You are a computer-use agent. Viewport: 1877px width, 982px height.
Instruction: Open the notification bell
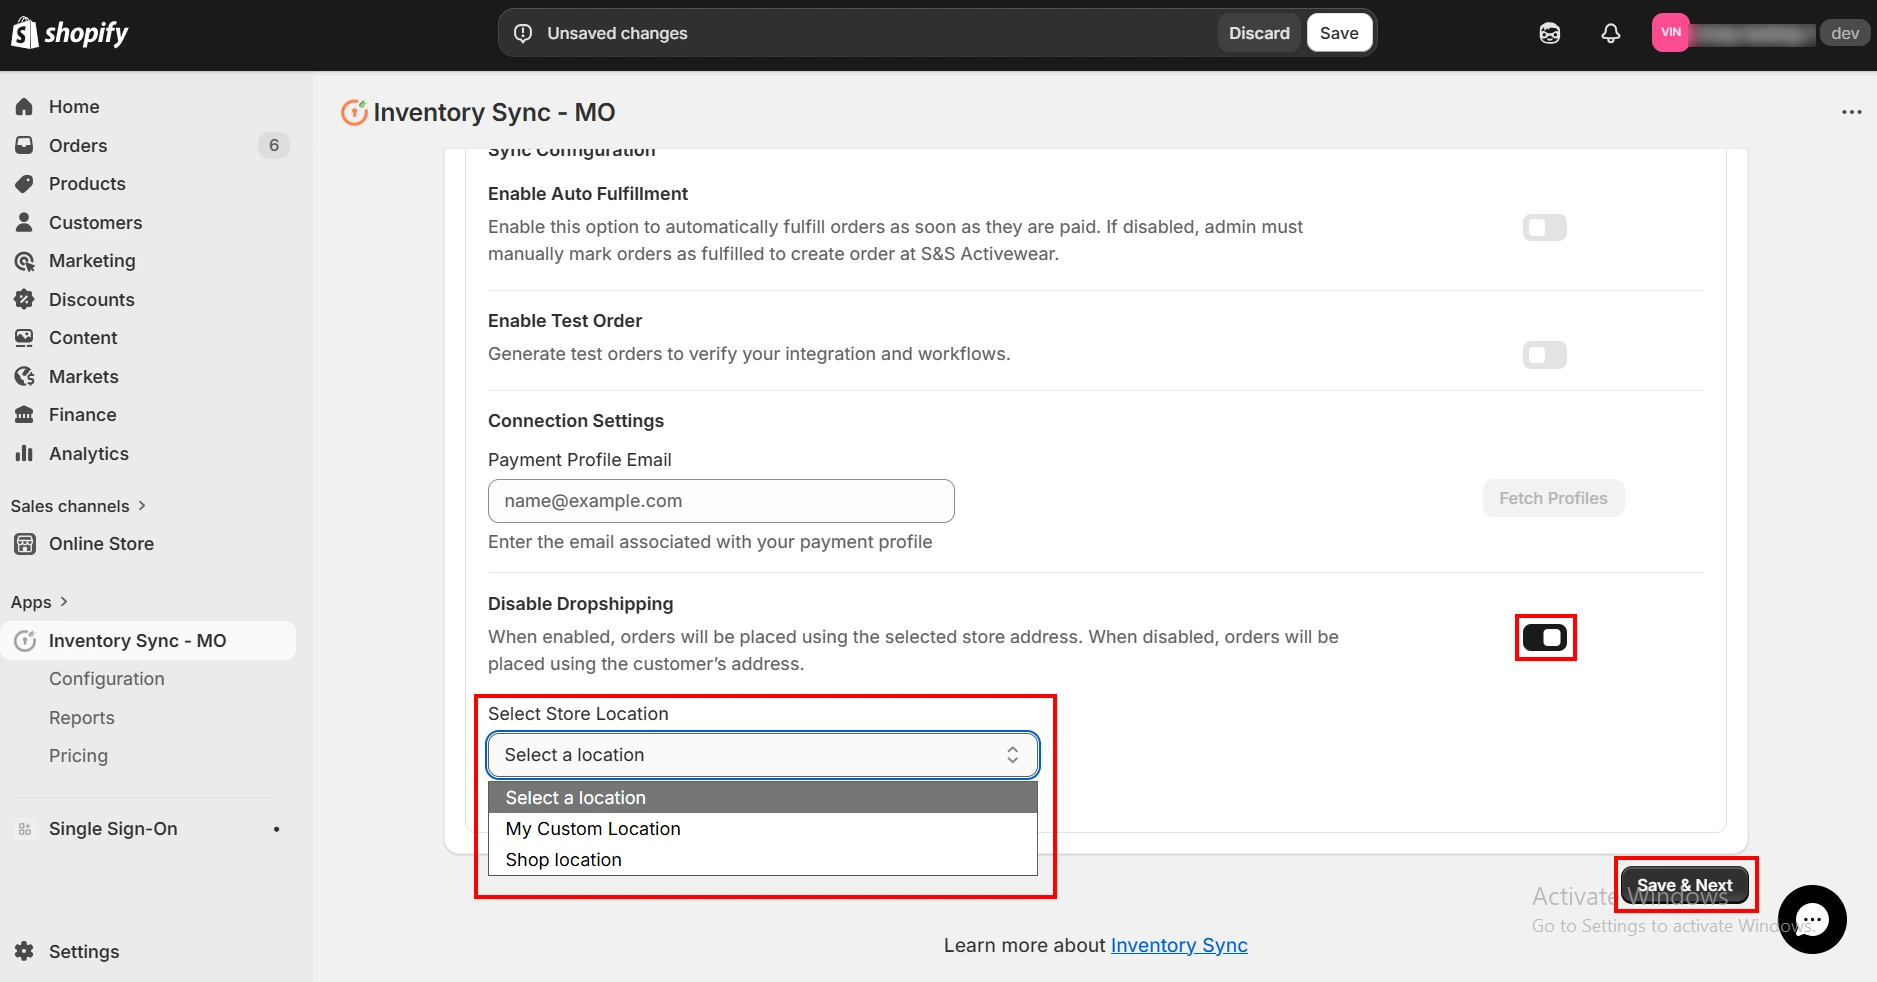click(x=1610, y=32)
